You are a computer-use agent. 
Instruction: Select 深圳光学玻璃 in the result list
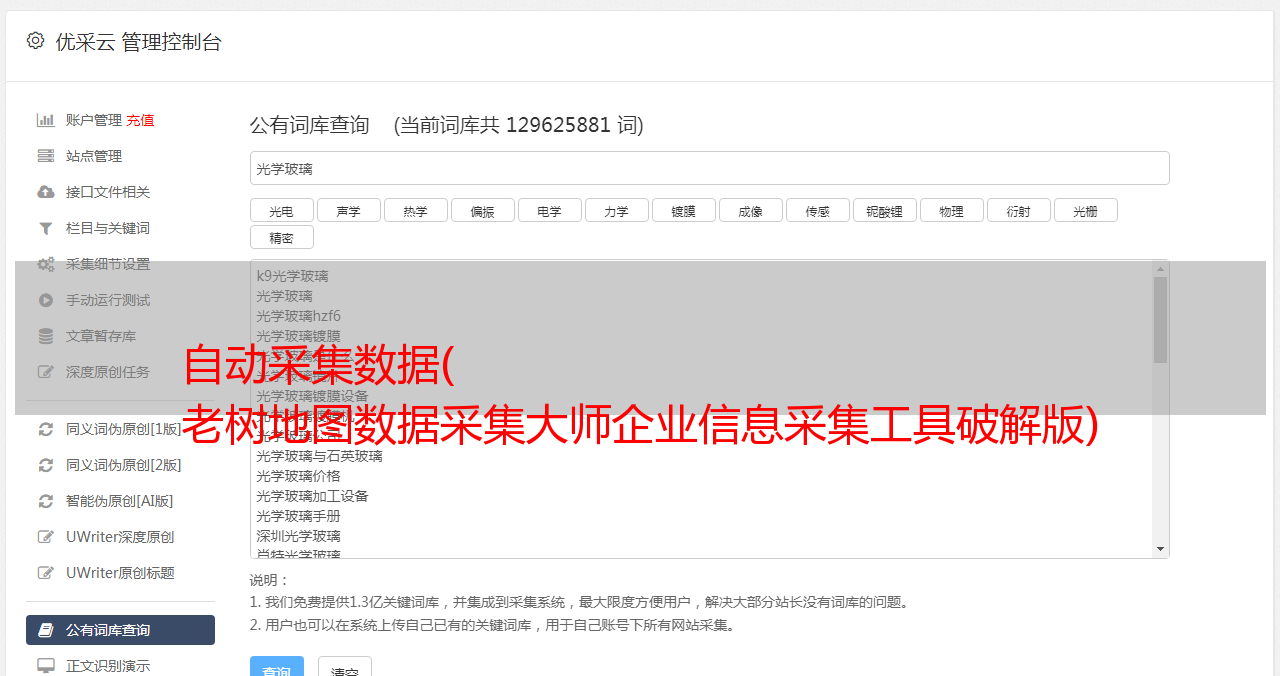click(x=298, y=536)
